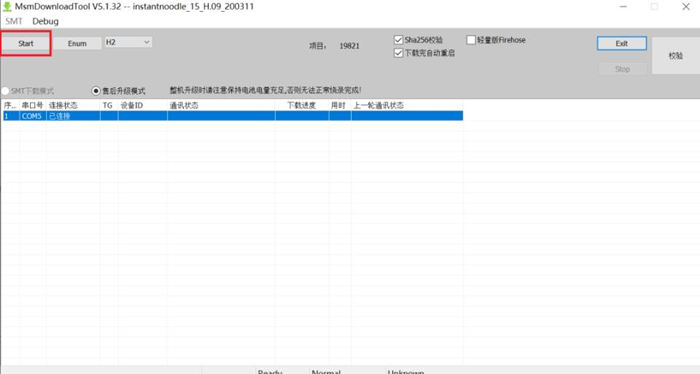The image size is (700, 374).
Task: Enable the lightweight Firehose checkbox
Action: click(471, 40)
